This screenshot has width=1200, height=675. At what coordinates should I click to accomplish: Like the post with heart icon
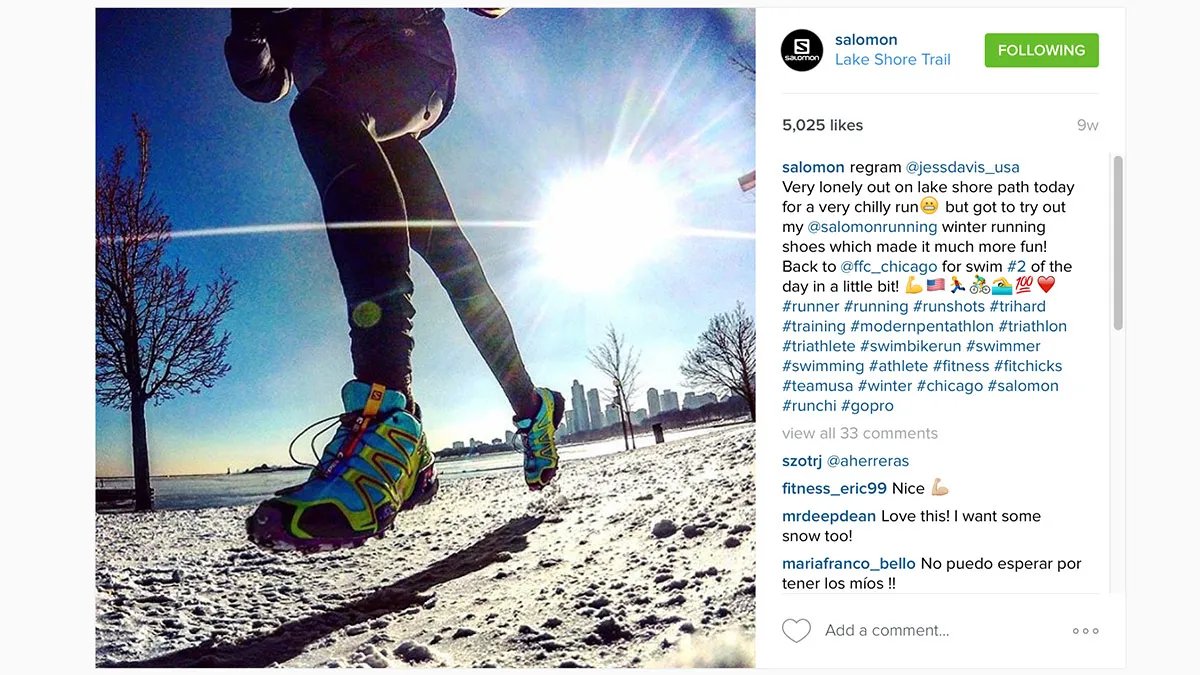pyautogui.click(x=796, y=631)
